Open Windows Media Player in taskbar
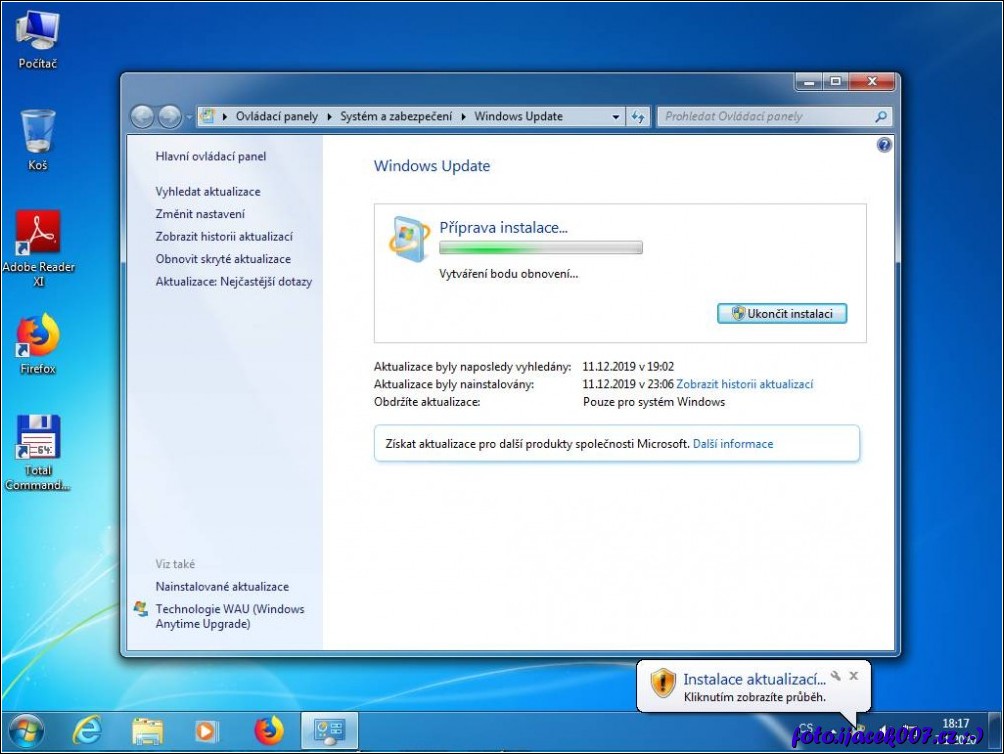1004x754 pixels. pyautogui.click(x=206, y=731)
